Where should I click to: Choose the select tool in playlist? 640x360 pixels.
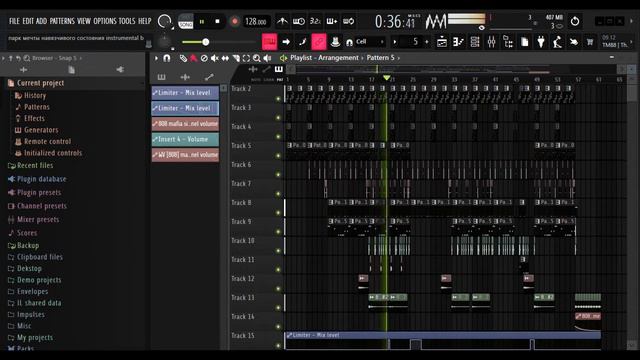pyautogui.click(x=246, y=58)
